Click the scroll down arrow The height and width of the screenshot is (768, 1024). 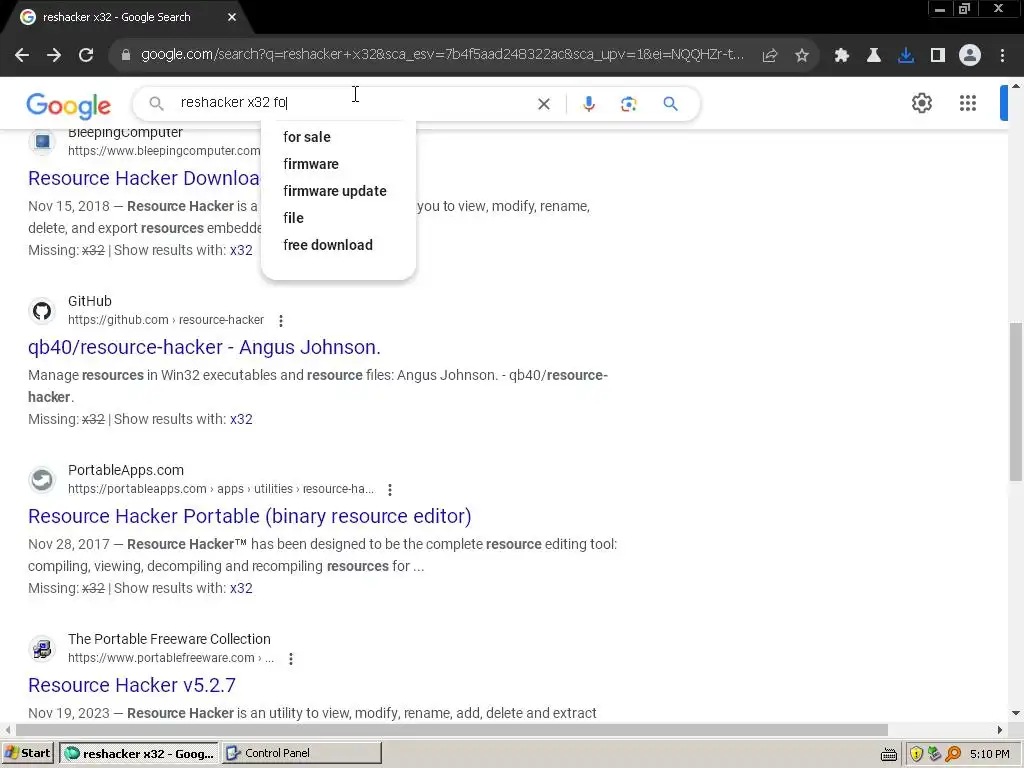[x=1016, y=713]
